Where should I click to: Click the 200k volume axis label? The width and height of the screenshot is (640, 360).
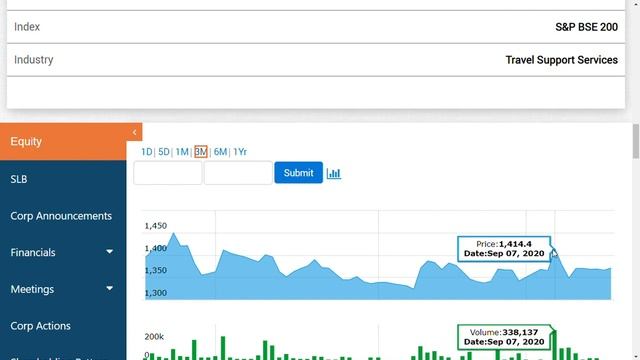point(154,337)
